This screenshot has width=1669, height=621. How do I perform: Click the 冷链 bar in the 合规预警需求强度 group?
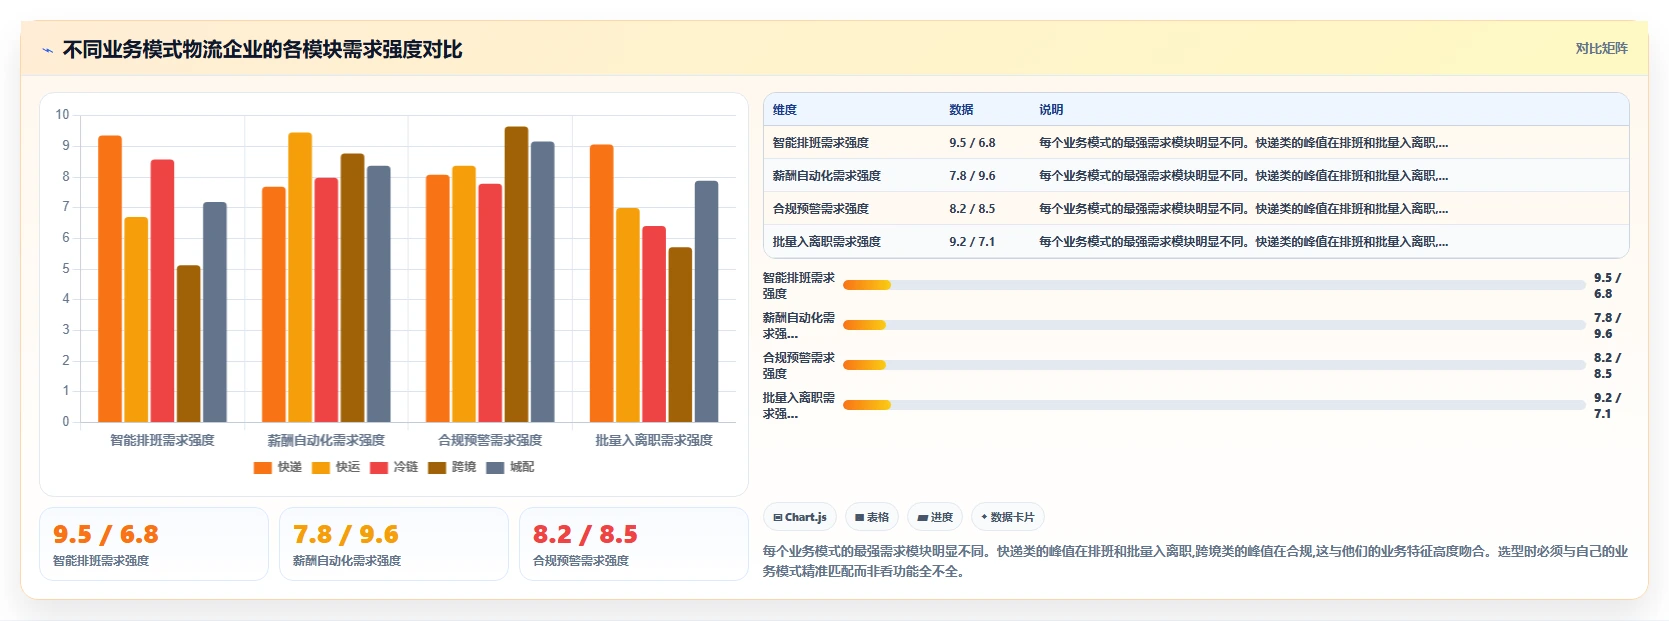490,303
